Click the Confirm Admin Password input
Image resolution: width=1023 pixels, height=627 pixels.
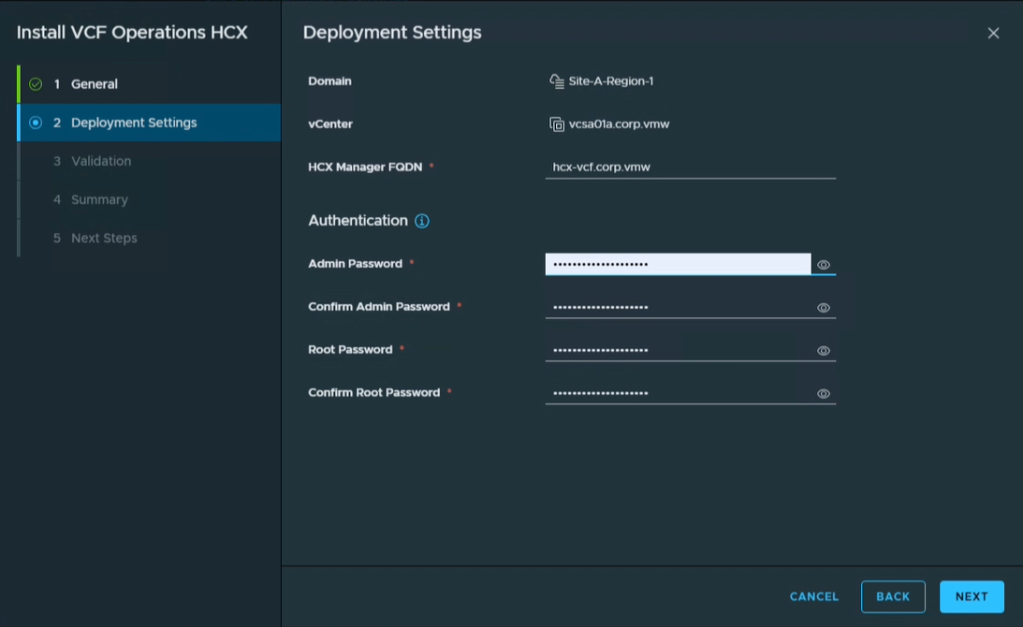pyautogui.click(x=679, y=307)
